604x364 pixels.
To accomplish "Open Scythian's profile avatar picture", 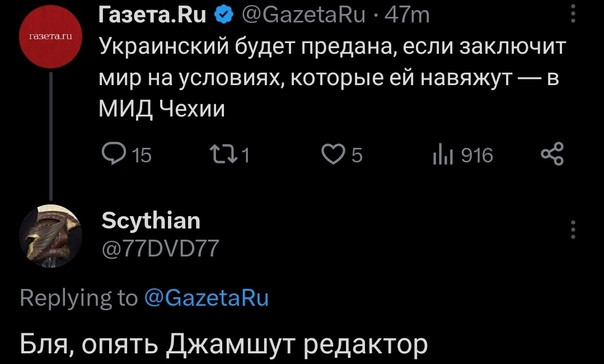I will 50,236.
